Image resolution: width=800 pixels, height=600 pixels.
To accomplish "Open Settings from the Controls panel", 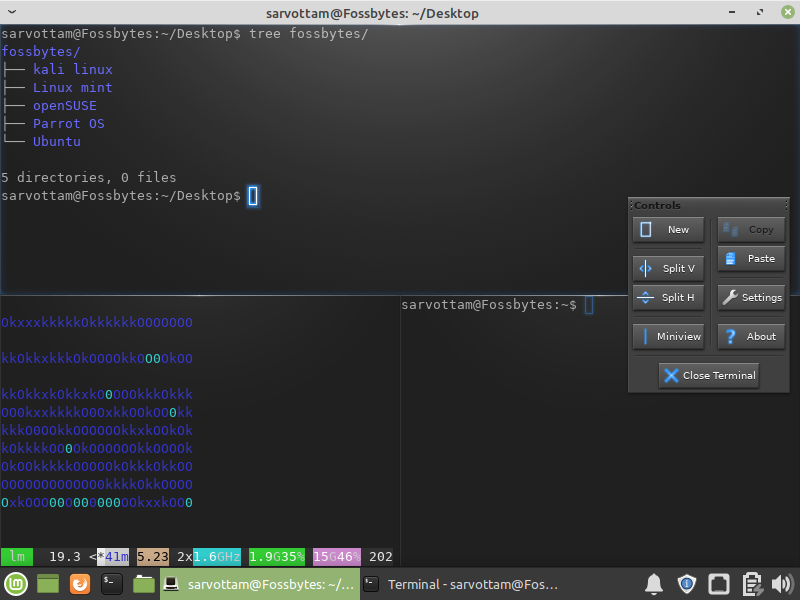I will click(x=751, y=297).
